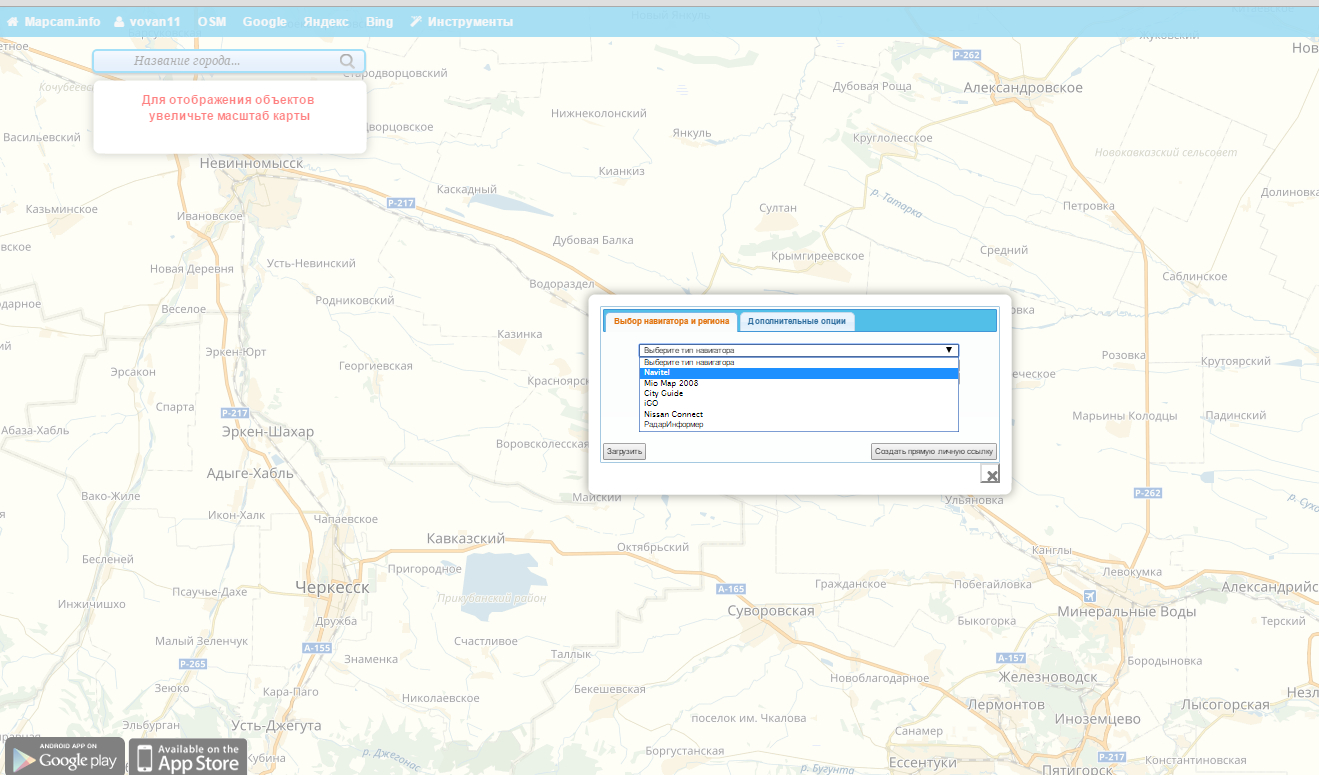Click the wand icon beside Инструменты
1319x775 pixels.
(415, 22)
